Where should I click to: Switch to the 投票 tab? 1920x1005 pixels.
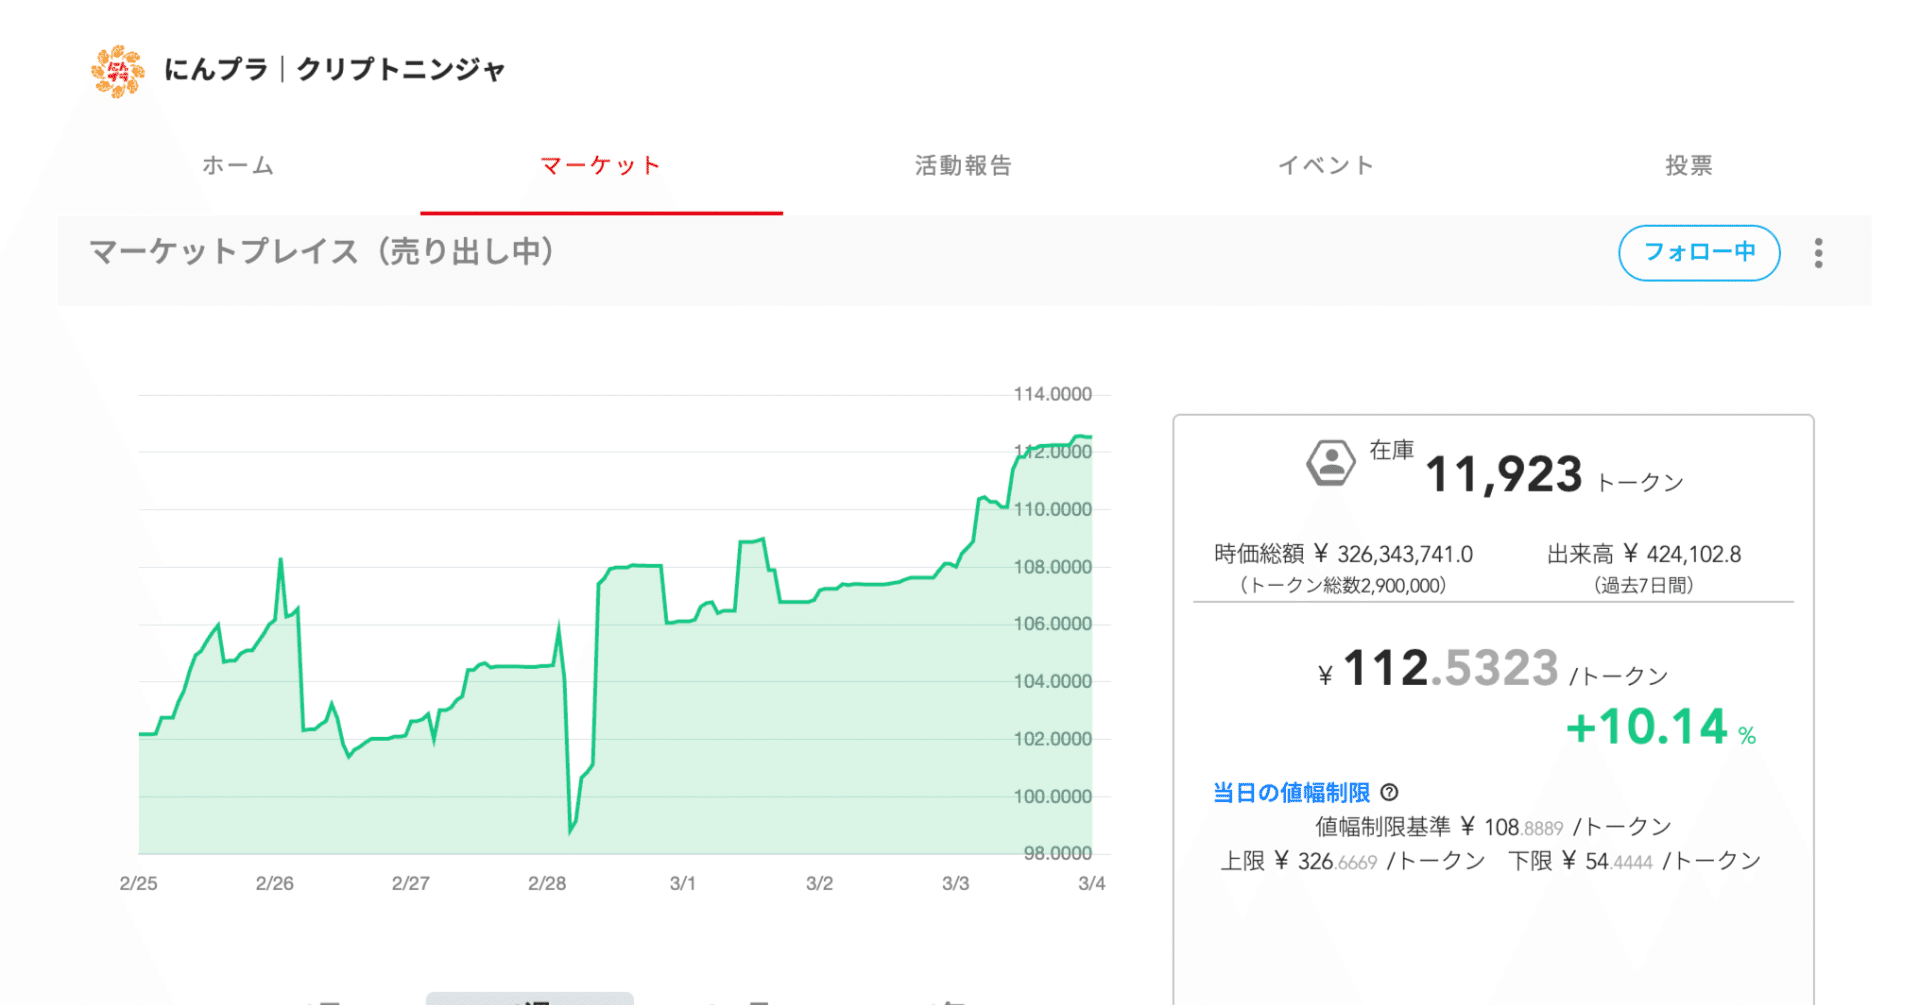(x=1689, y=166)
